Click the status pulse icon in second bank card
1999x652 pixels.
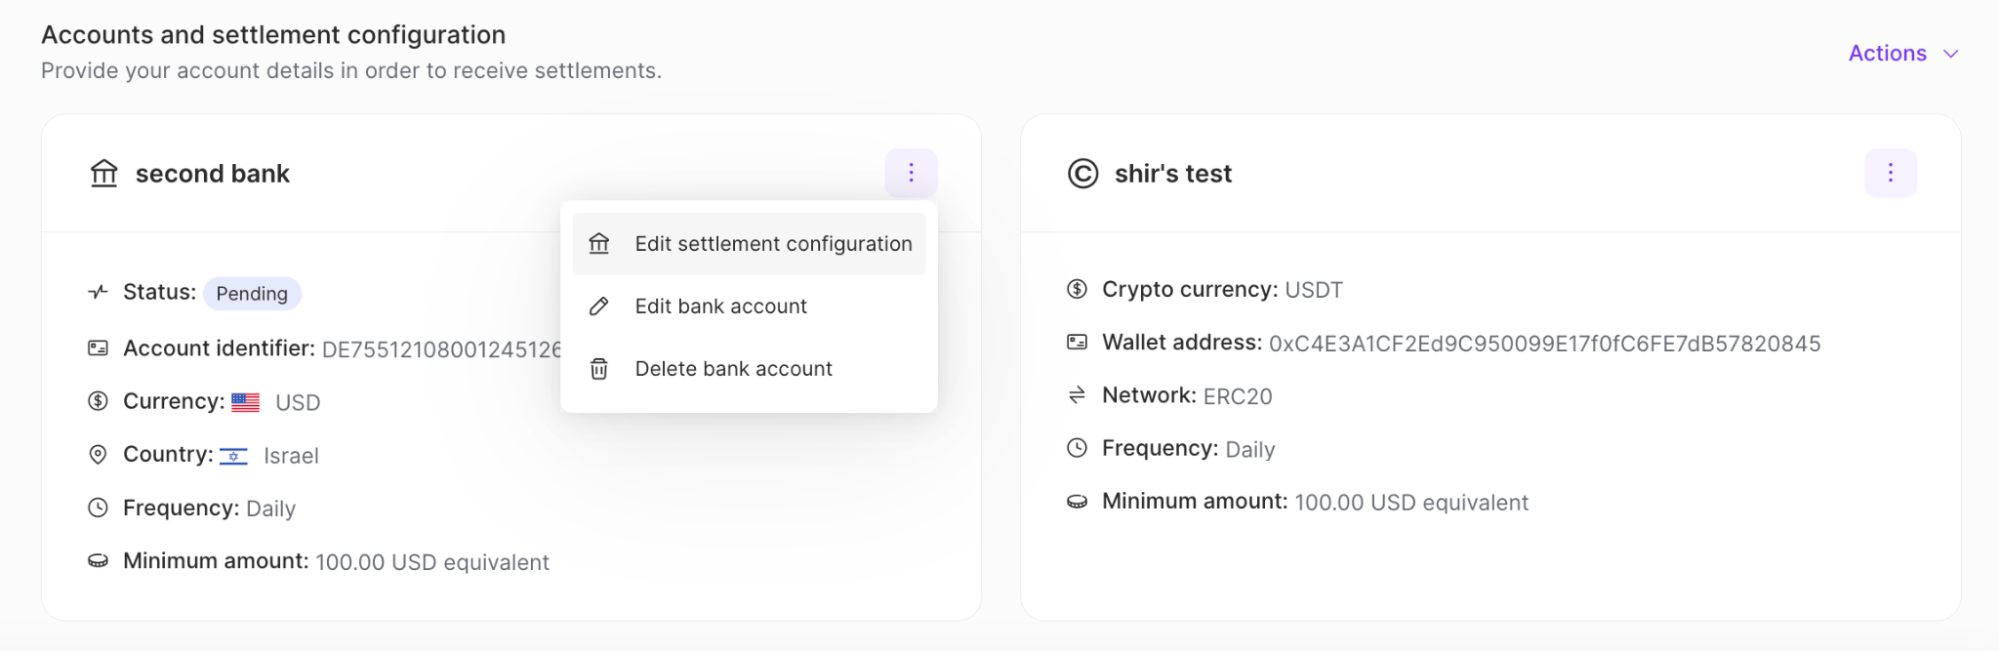96,292
